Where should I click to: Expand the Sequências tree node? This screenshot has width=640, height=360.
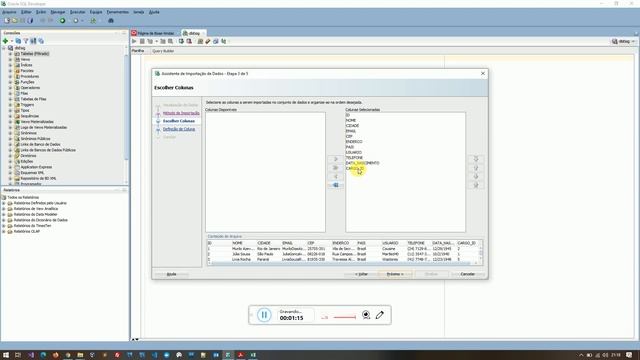[x=10, y=116]
